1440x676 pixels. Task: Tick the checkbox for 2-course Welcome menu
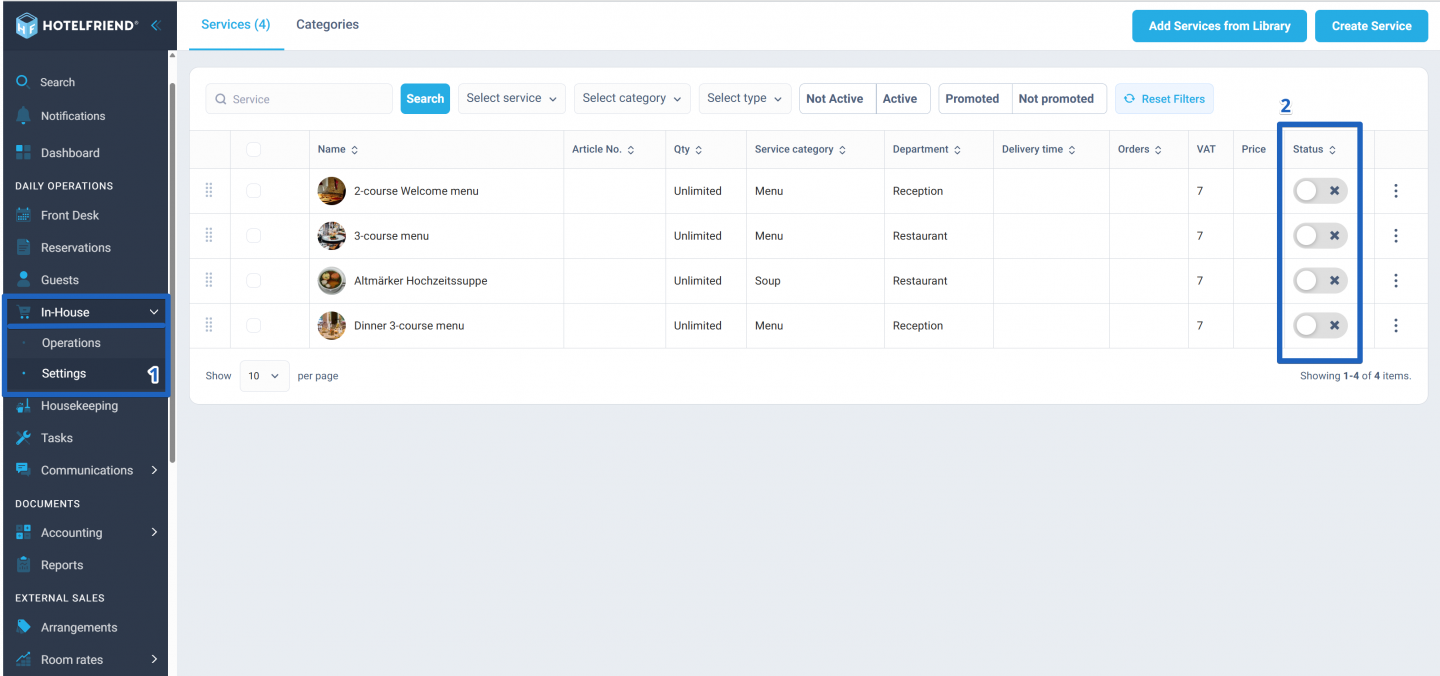253,190
